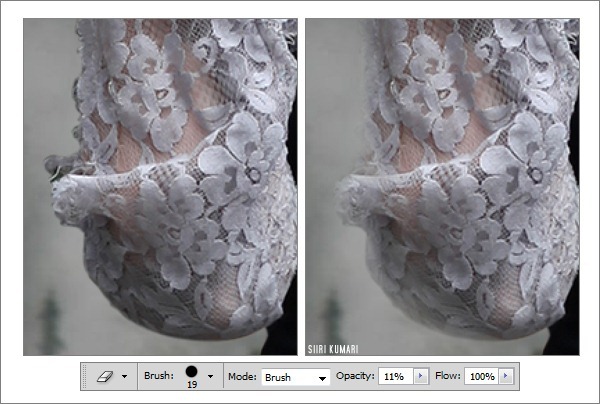This screenshot has height=404, width=600.
Task: Open the Opacity slider popup arrow
Action: (x=420, y=377)
